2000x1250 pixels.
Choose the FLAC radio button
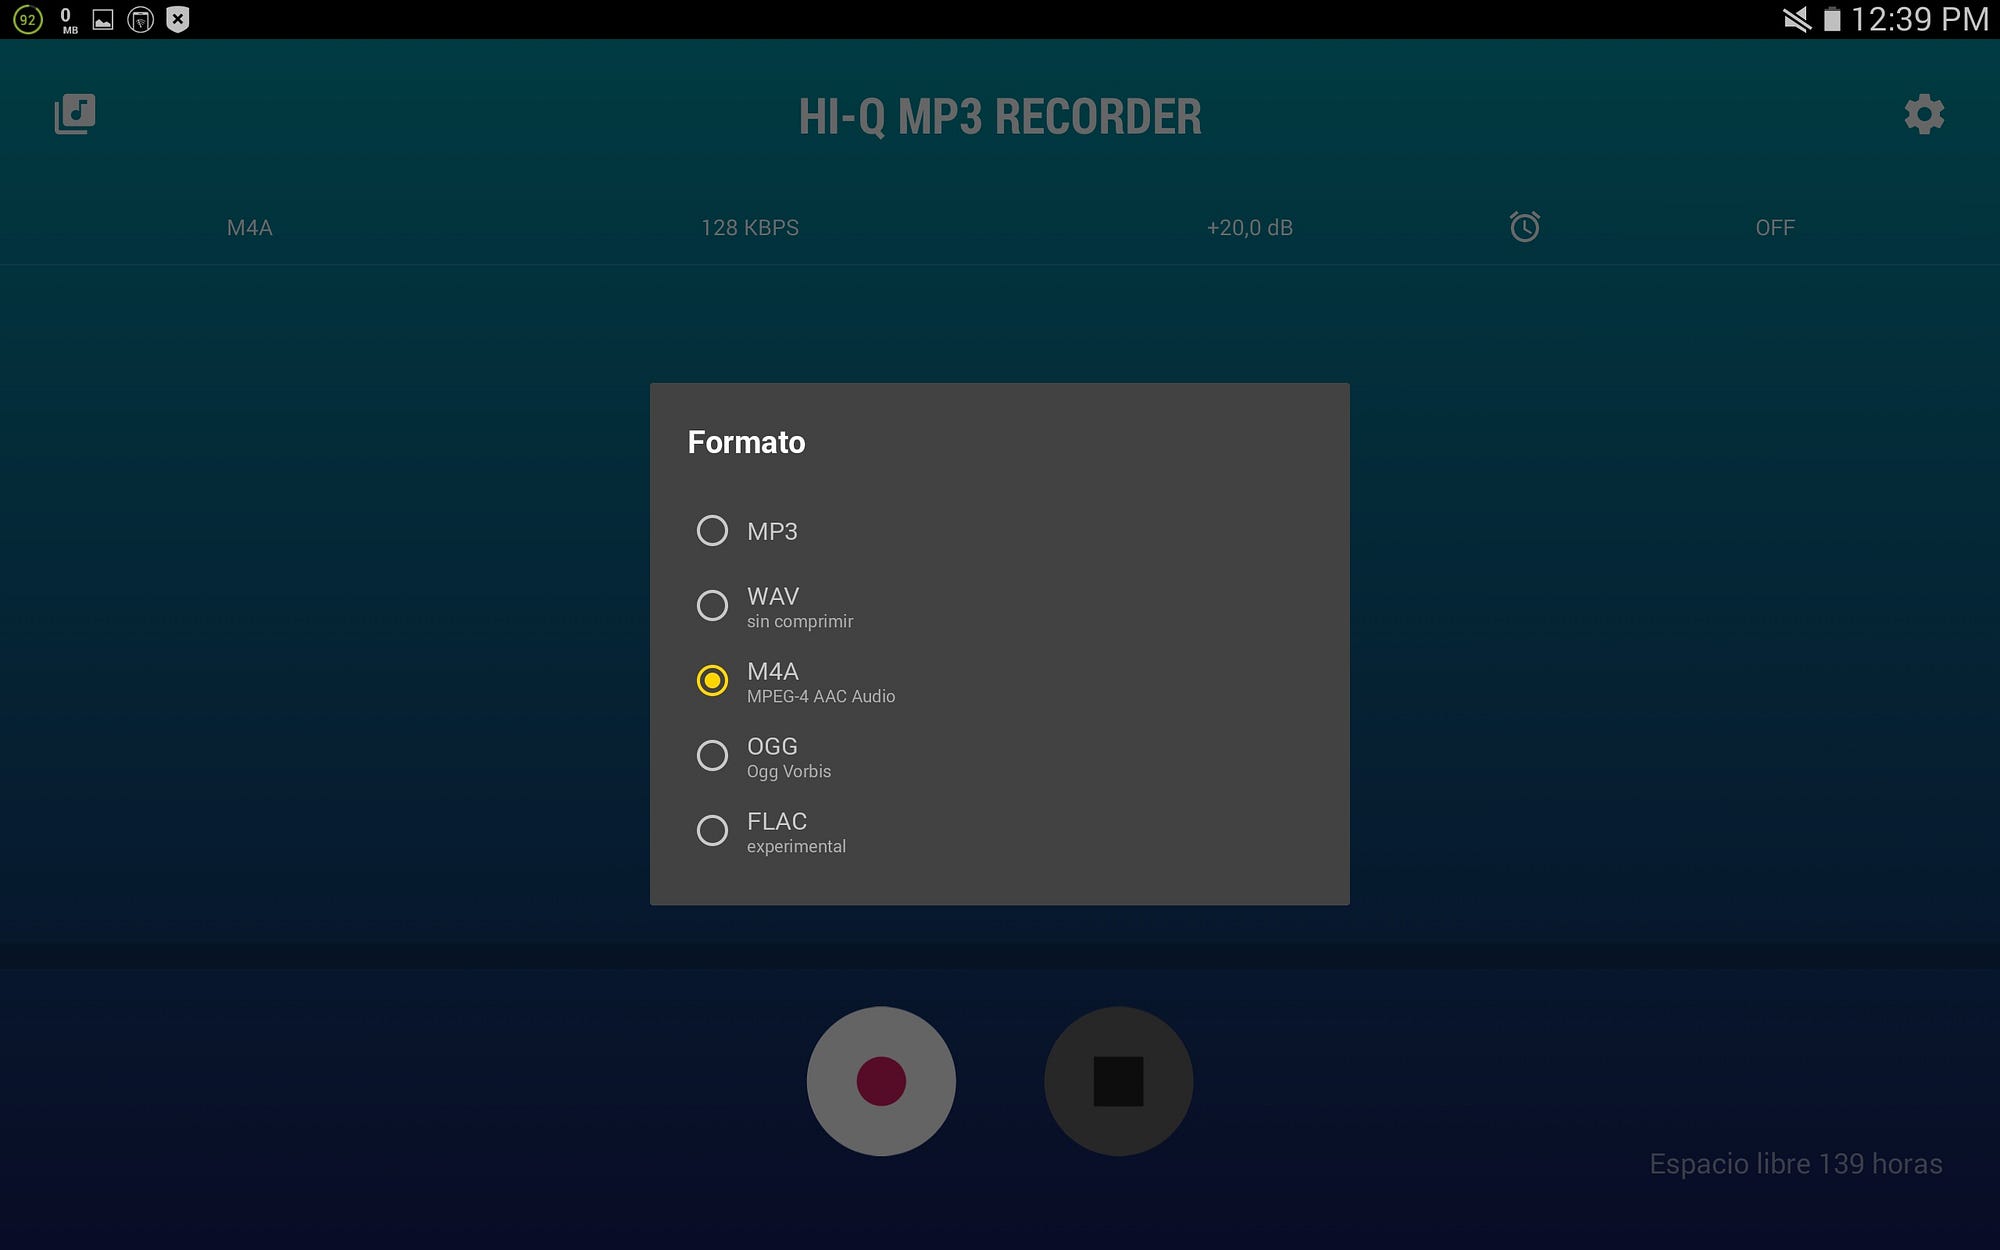712,830
